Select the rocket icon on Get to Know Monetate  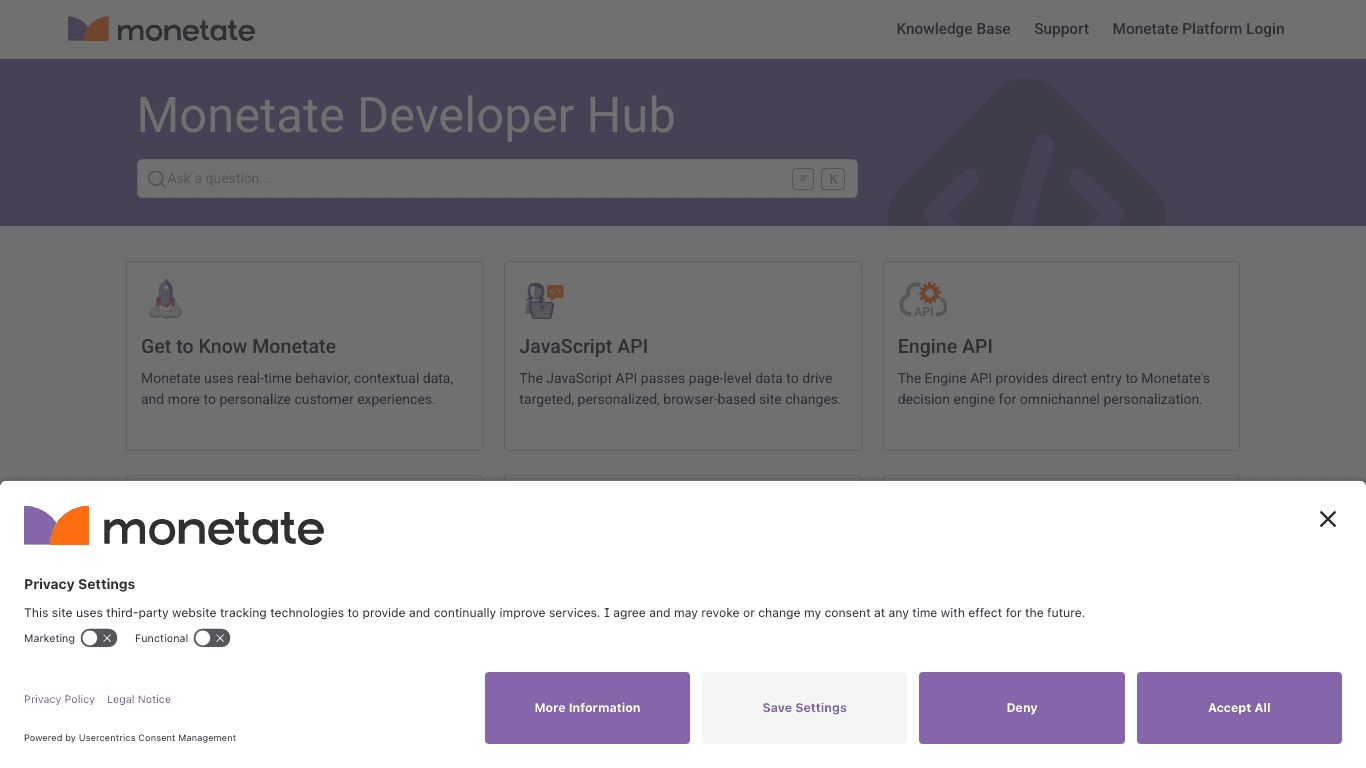[x=165, y=298]
